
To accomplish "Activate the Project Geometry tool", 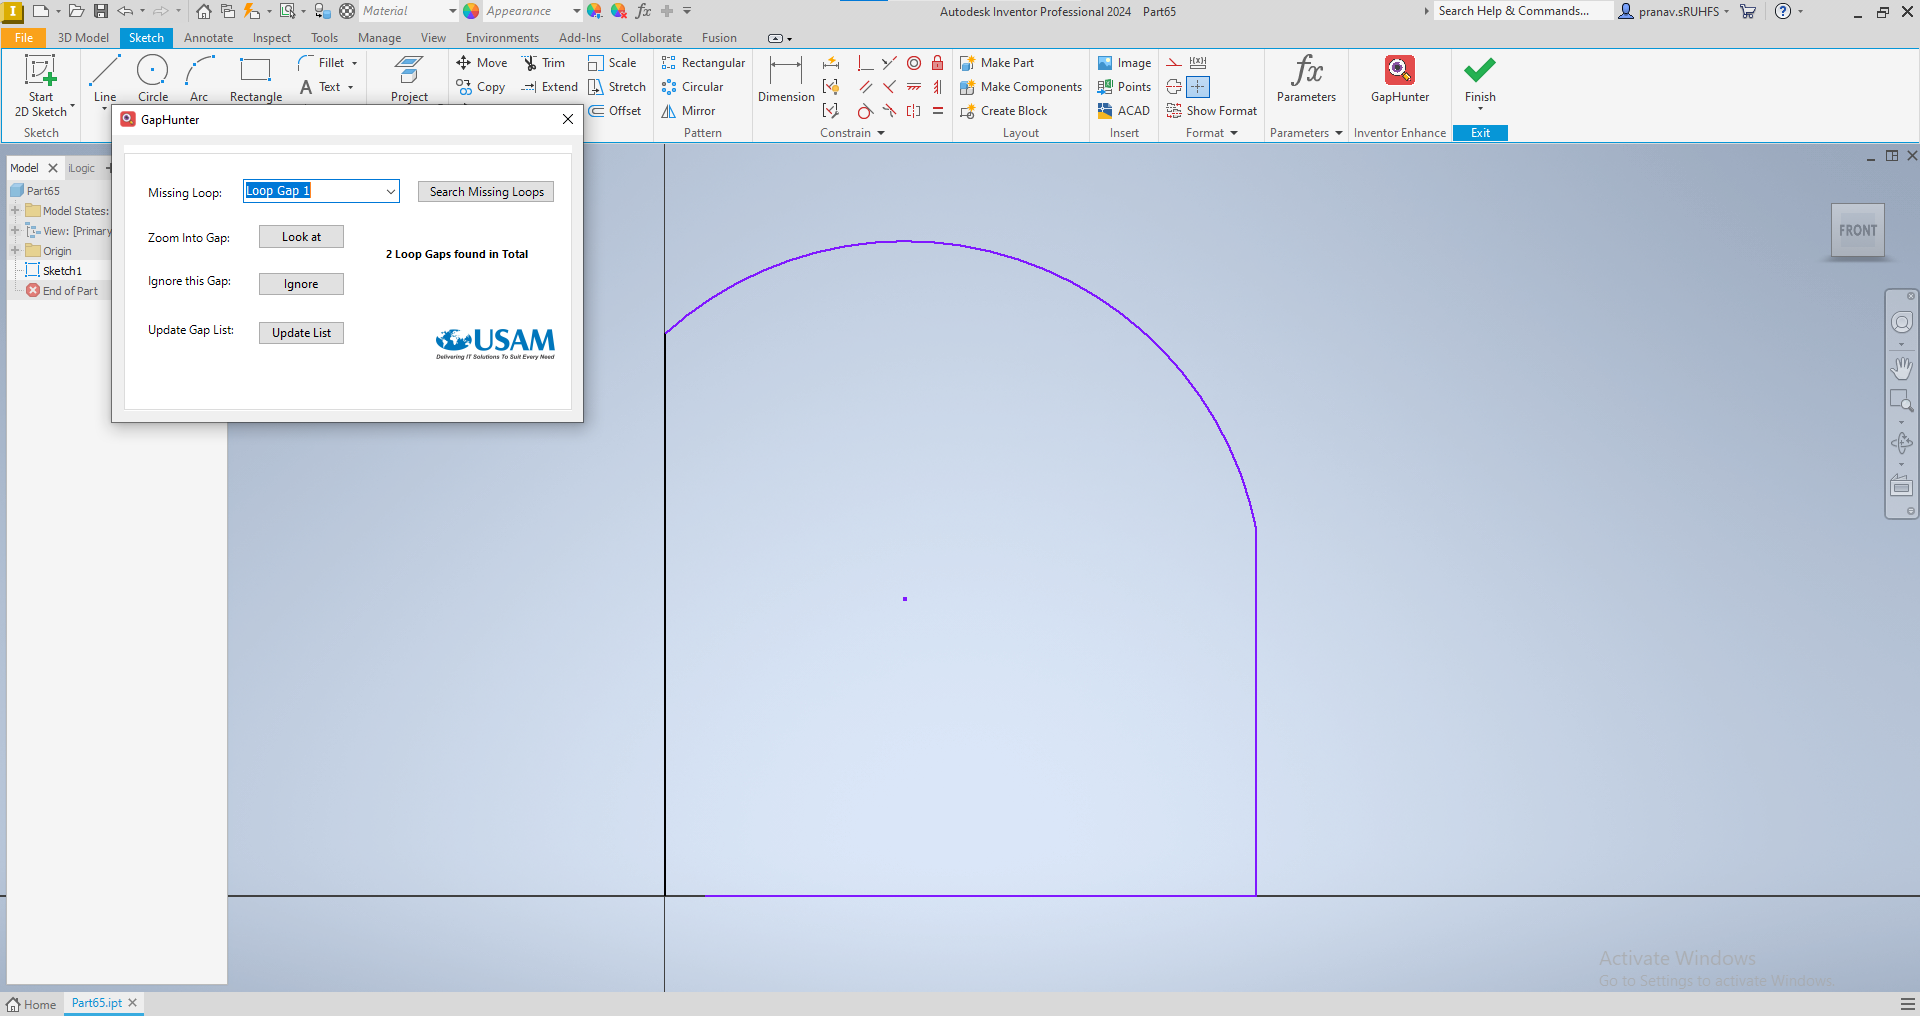I will click(409, 76).
